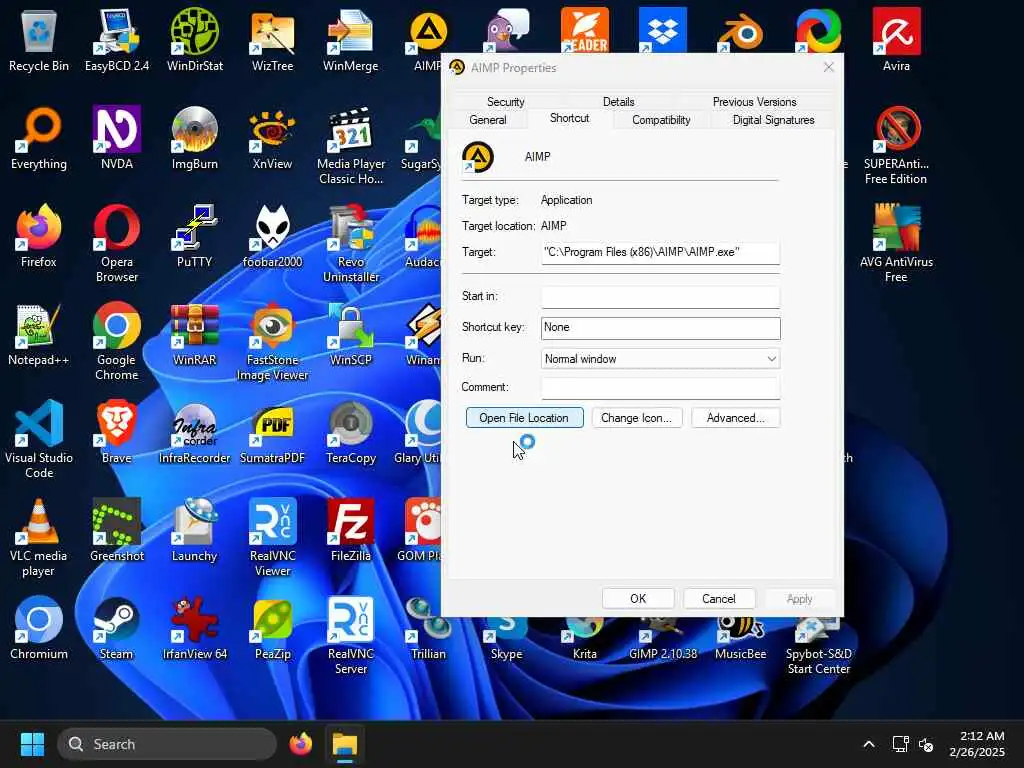Select the WinMerge desktop icon
The width and height of the screenshot is (1024, 768).
[x=351, y=40]
